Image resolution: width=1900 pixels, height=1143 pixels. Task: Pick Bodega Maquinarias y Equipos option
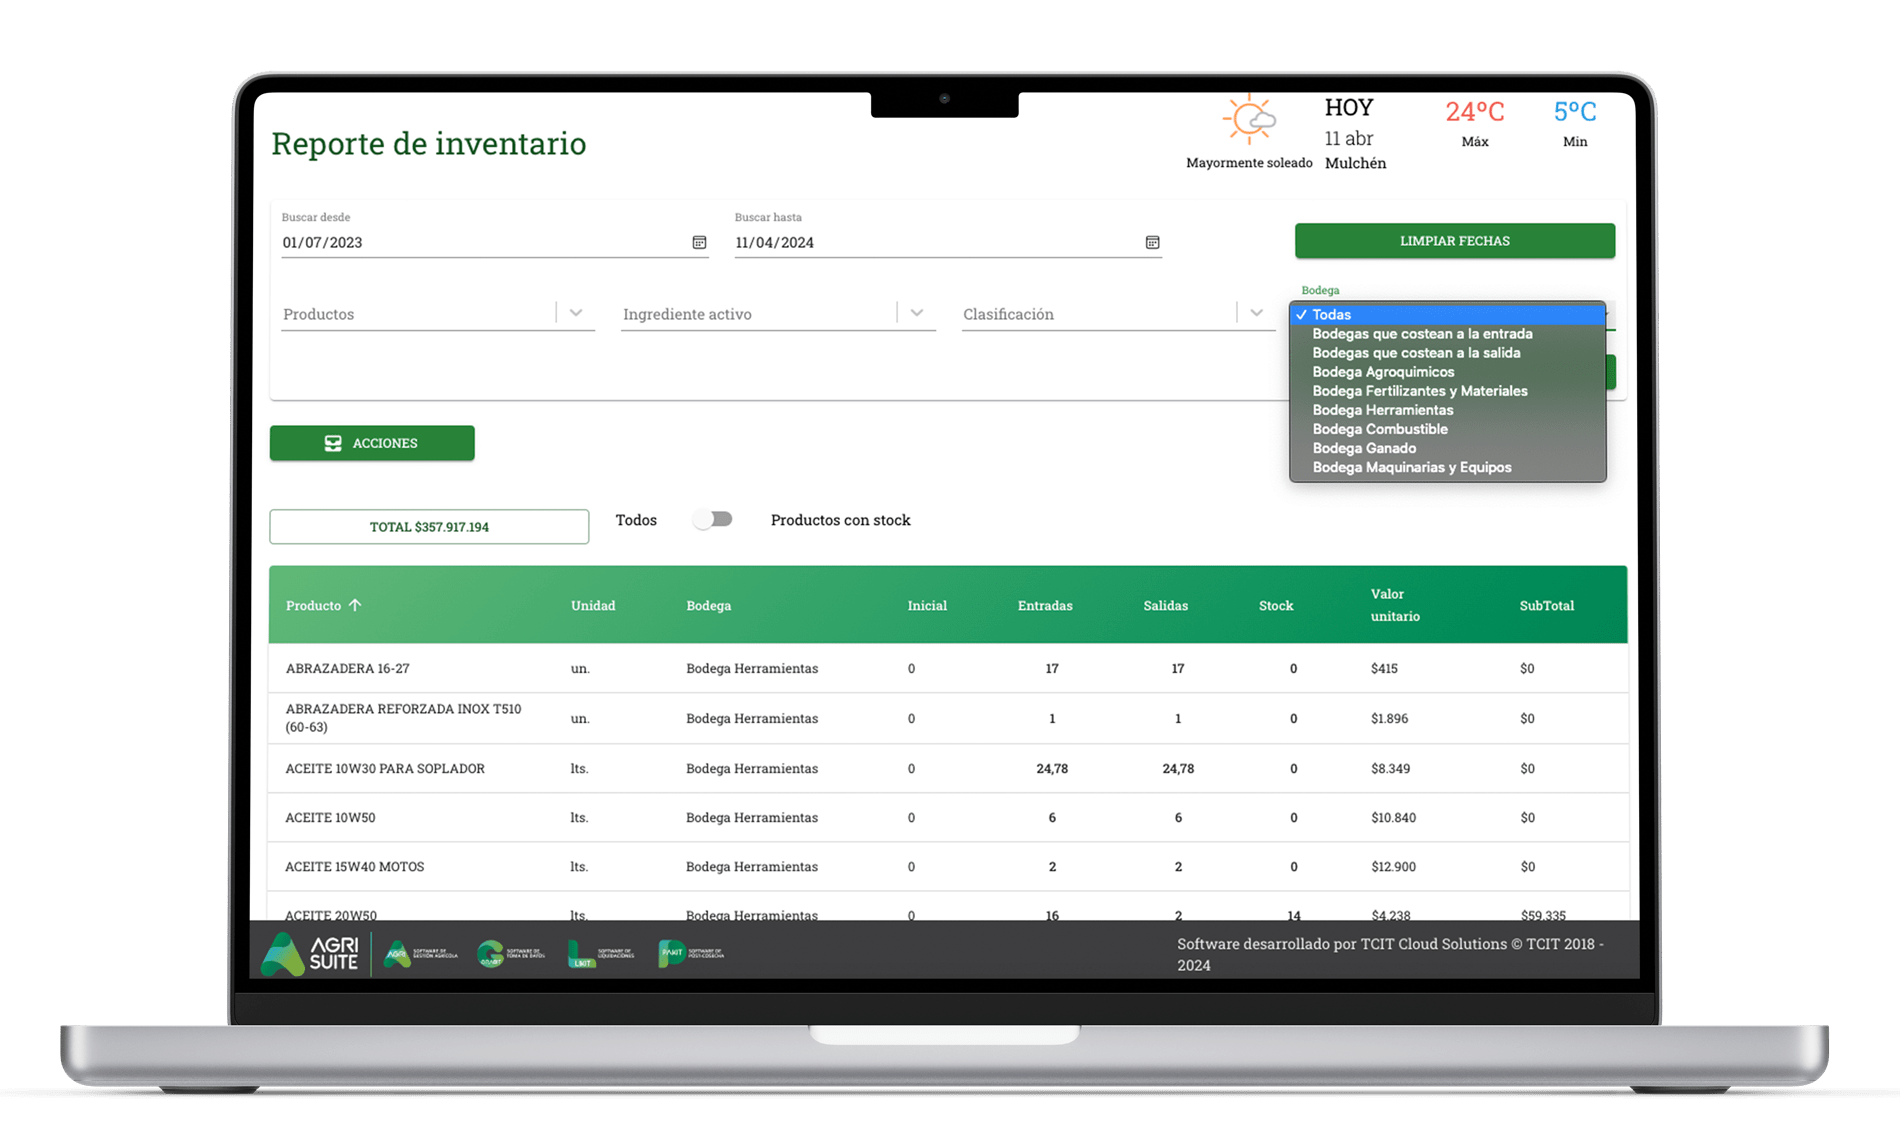1448,467
